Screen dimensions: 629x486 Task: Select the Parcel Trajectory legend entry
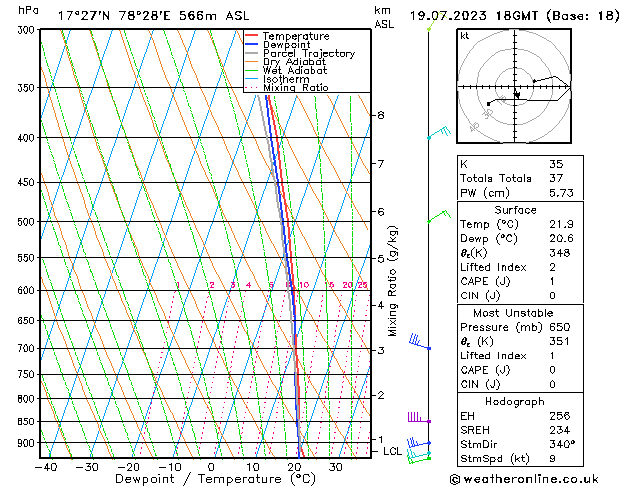(309, 53)
